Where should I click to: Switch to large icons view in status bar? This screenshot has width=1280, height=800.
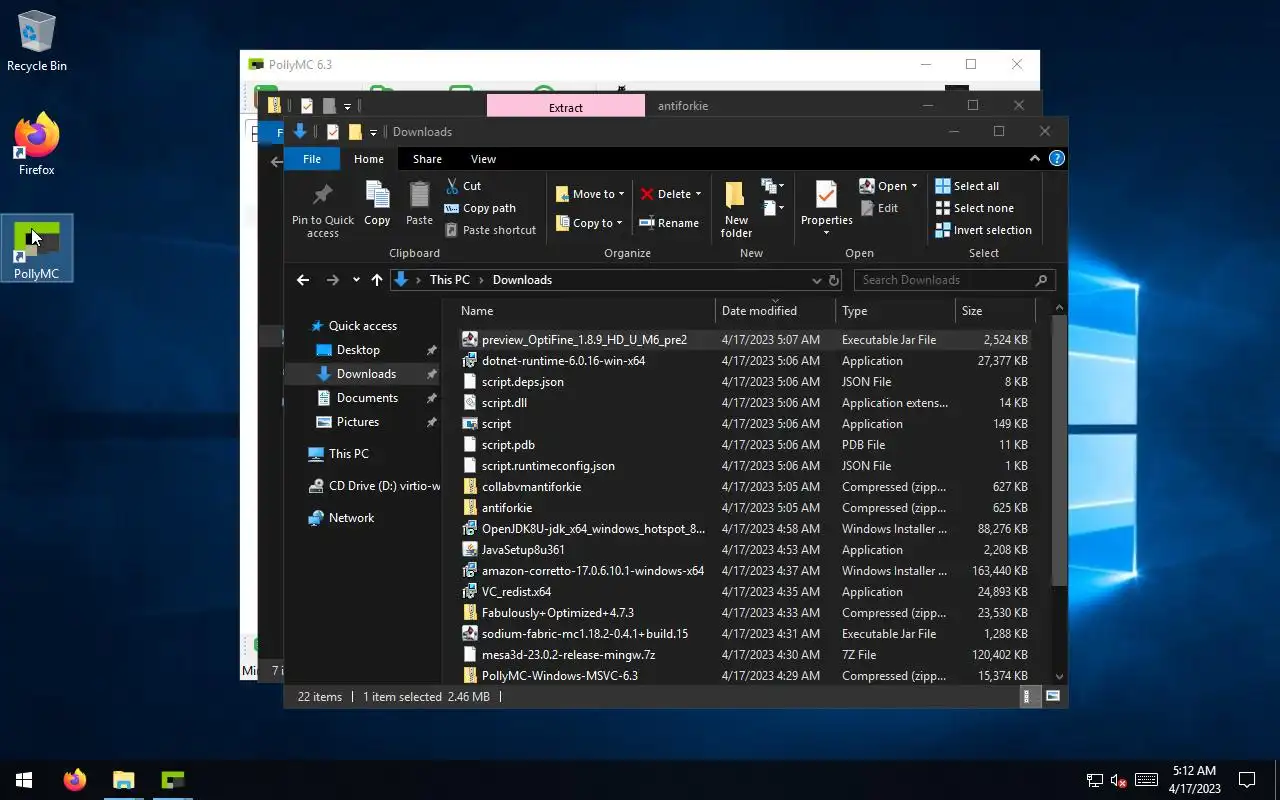coord(1053,696)
